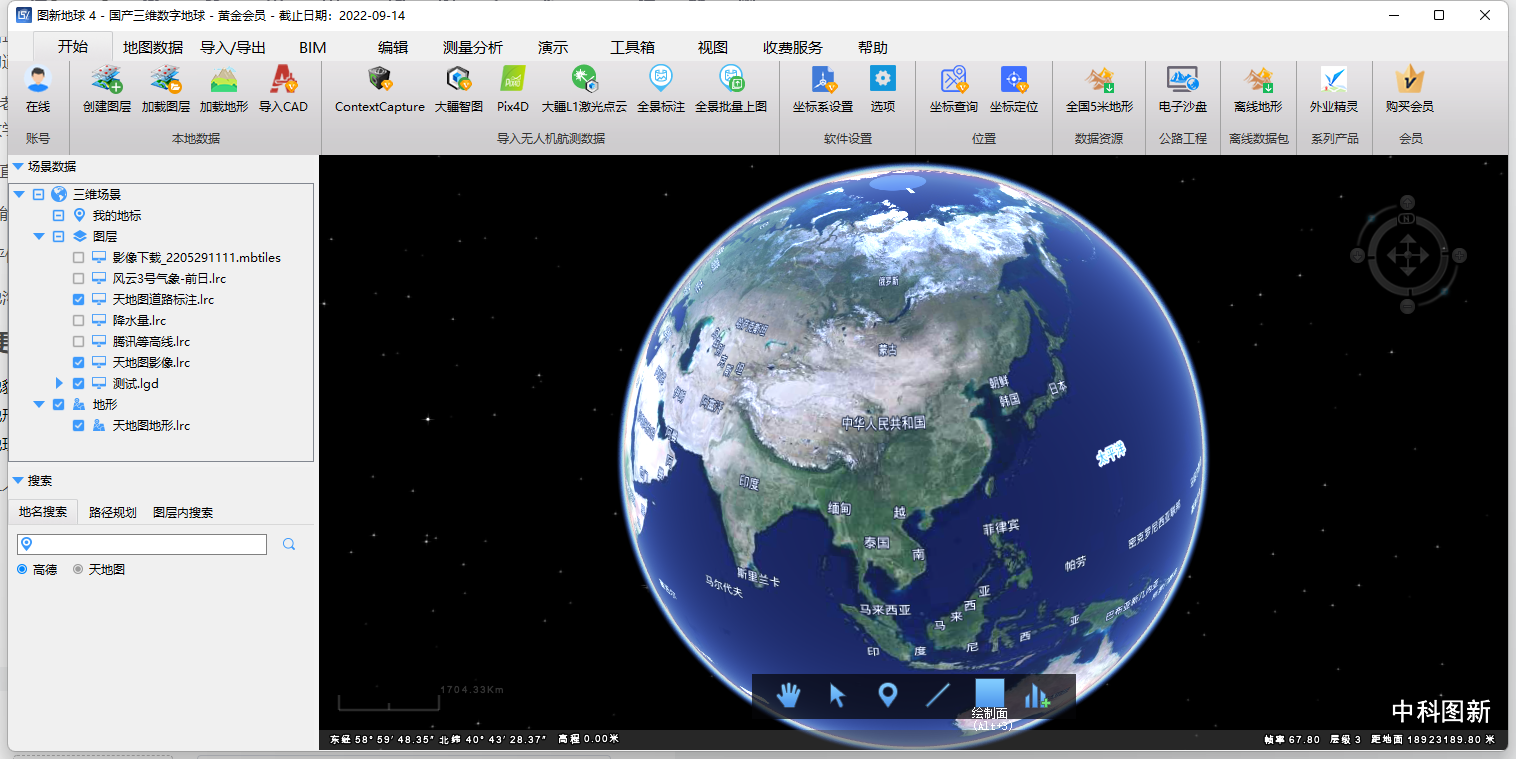Switch to the 导入/导出 tab
Screen dimensions: 1516x759
(x=233, y=47)
